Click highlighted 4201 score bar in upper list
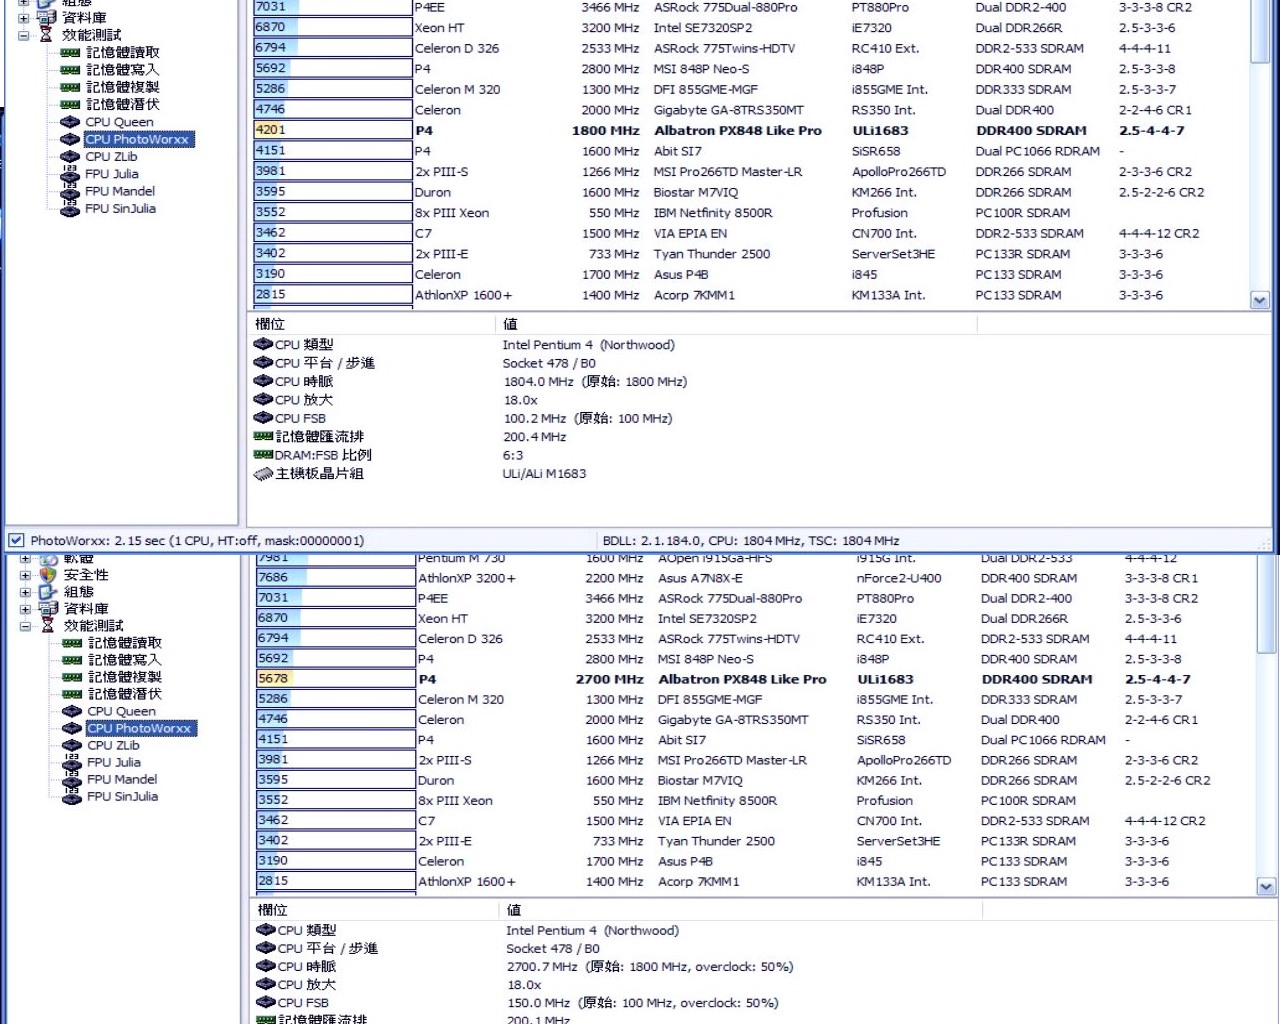This screenshot has height=1024, width=1280. coord(333,130)
